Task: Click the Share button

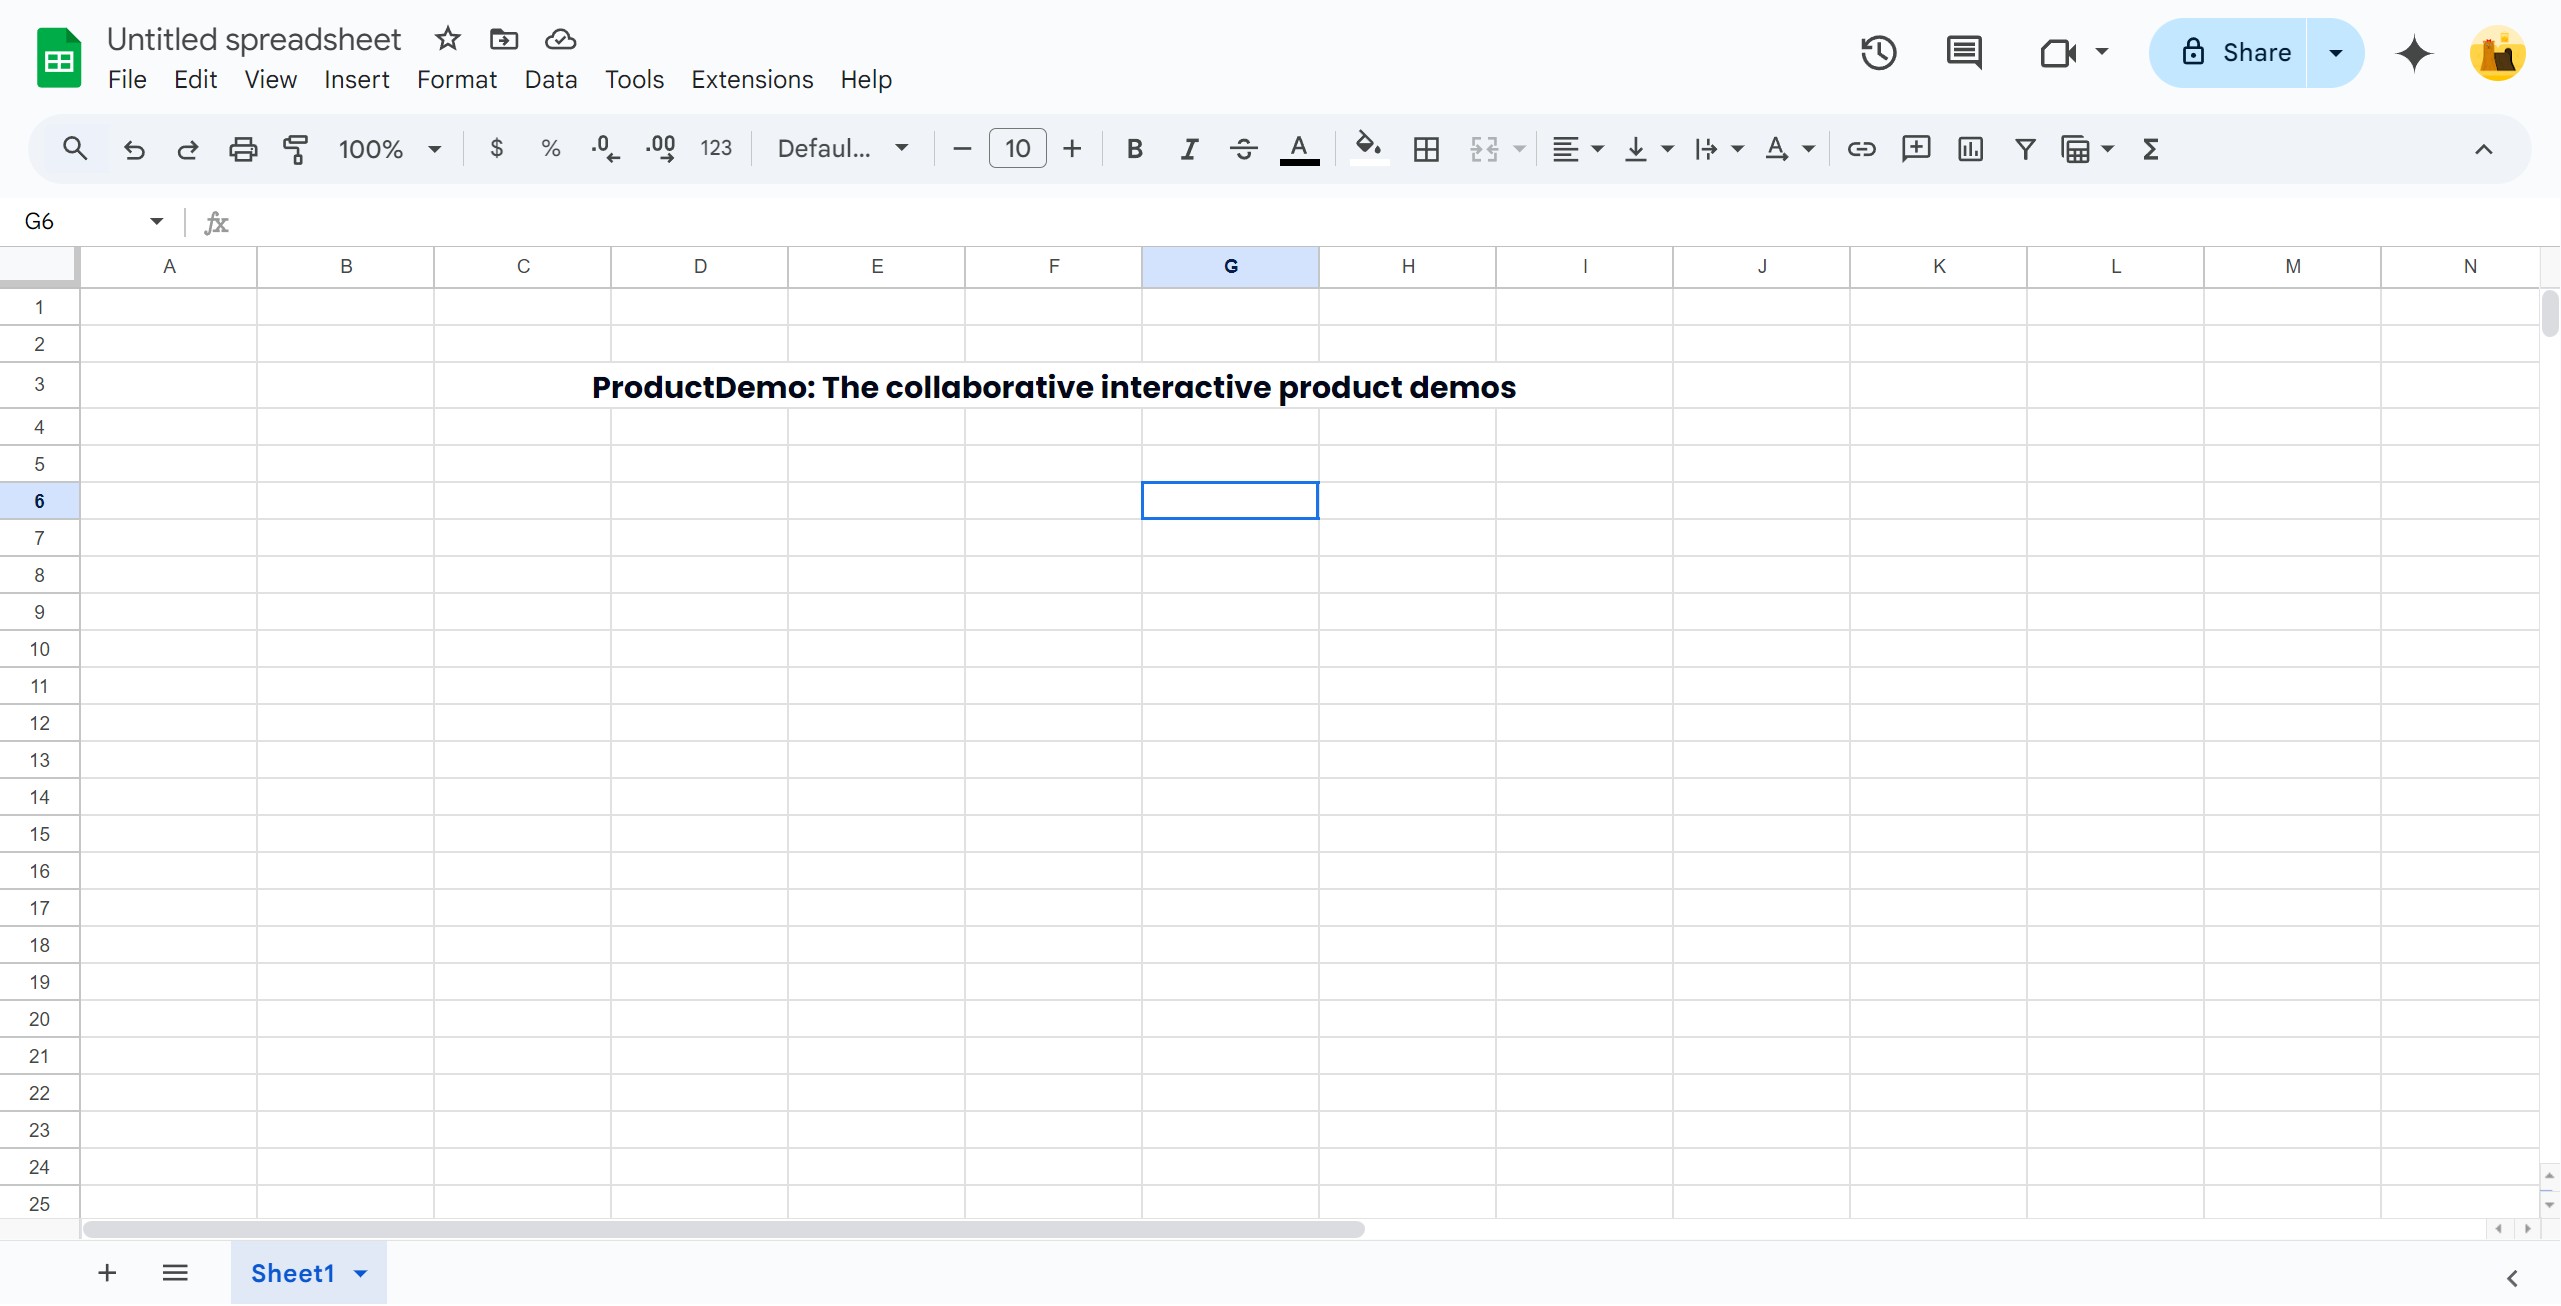Action: [2228, 52]
